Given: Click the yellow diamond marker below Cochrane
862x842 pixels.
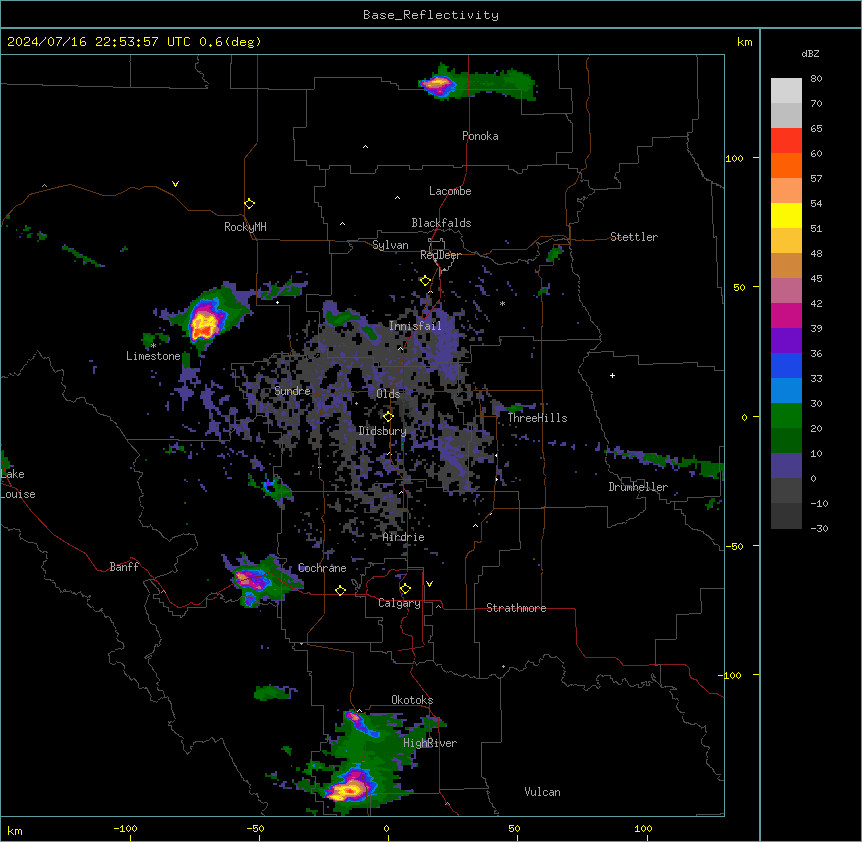Looking at the screenshot, I should point(340,590).
